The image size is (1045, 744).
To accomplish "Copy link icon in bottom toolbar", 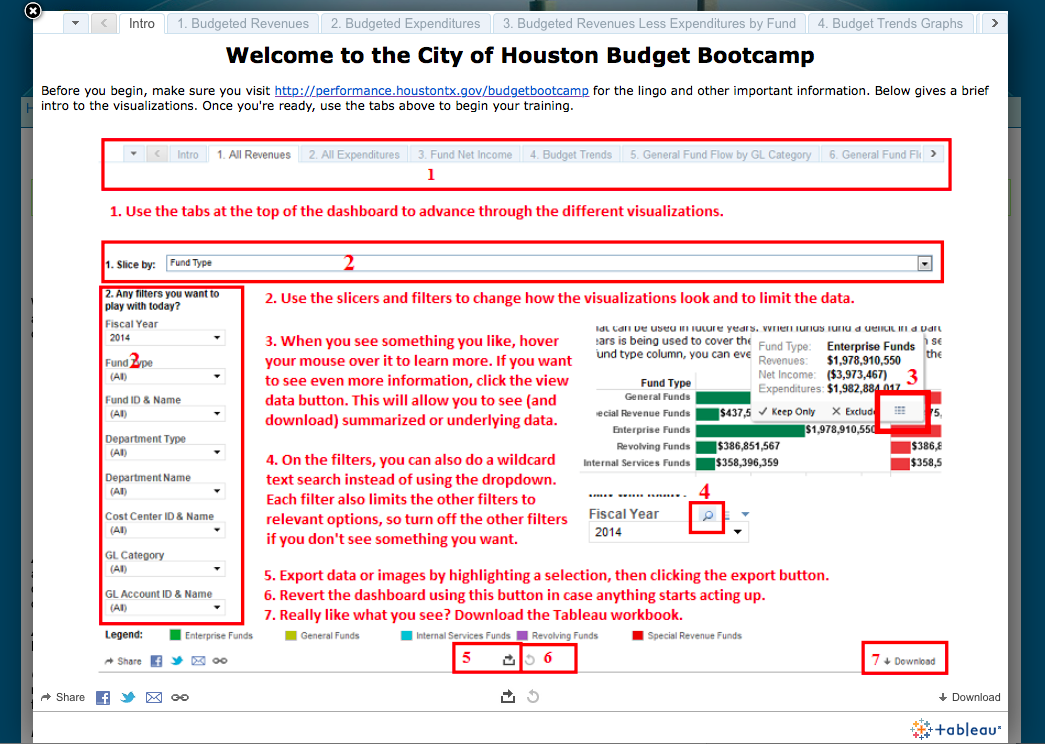I will (180, 697).
